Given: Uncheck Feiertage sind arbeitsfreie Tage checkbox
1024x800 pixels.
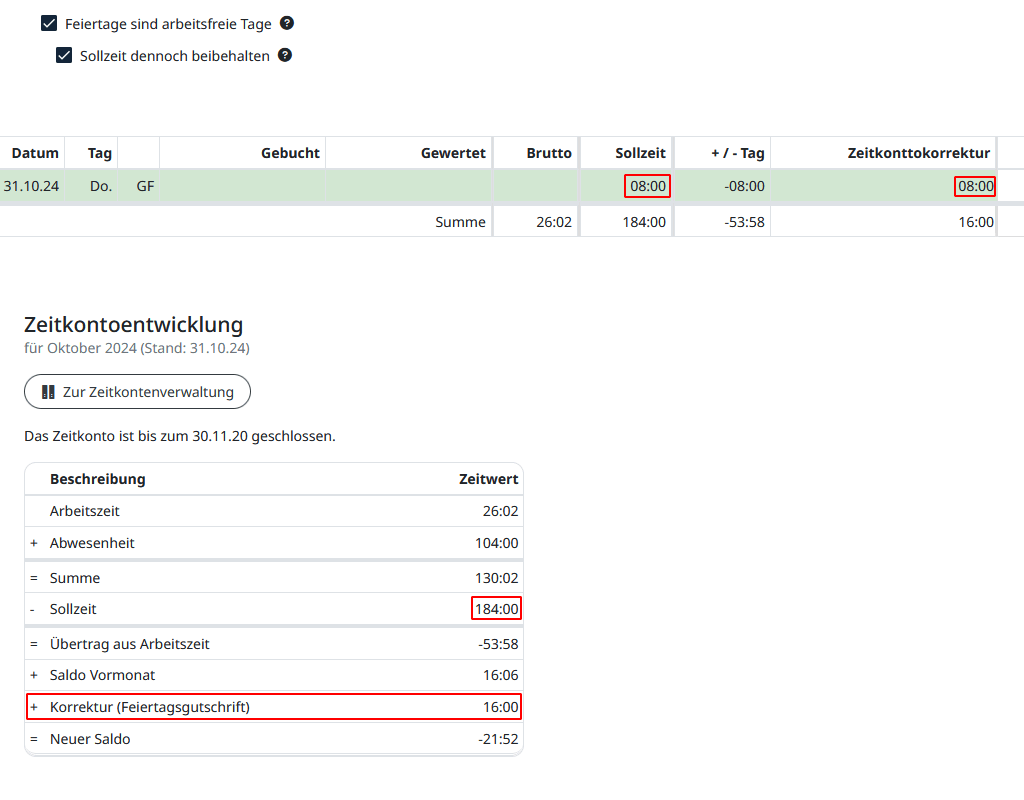Looking at the screenshot, I should click(49, 23).
